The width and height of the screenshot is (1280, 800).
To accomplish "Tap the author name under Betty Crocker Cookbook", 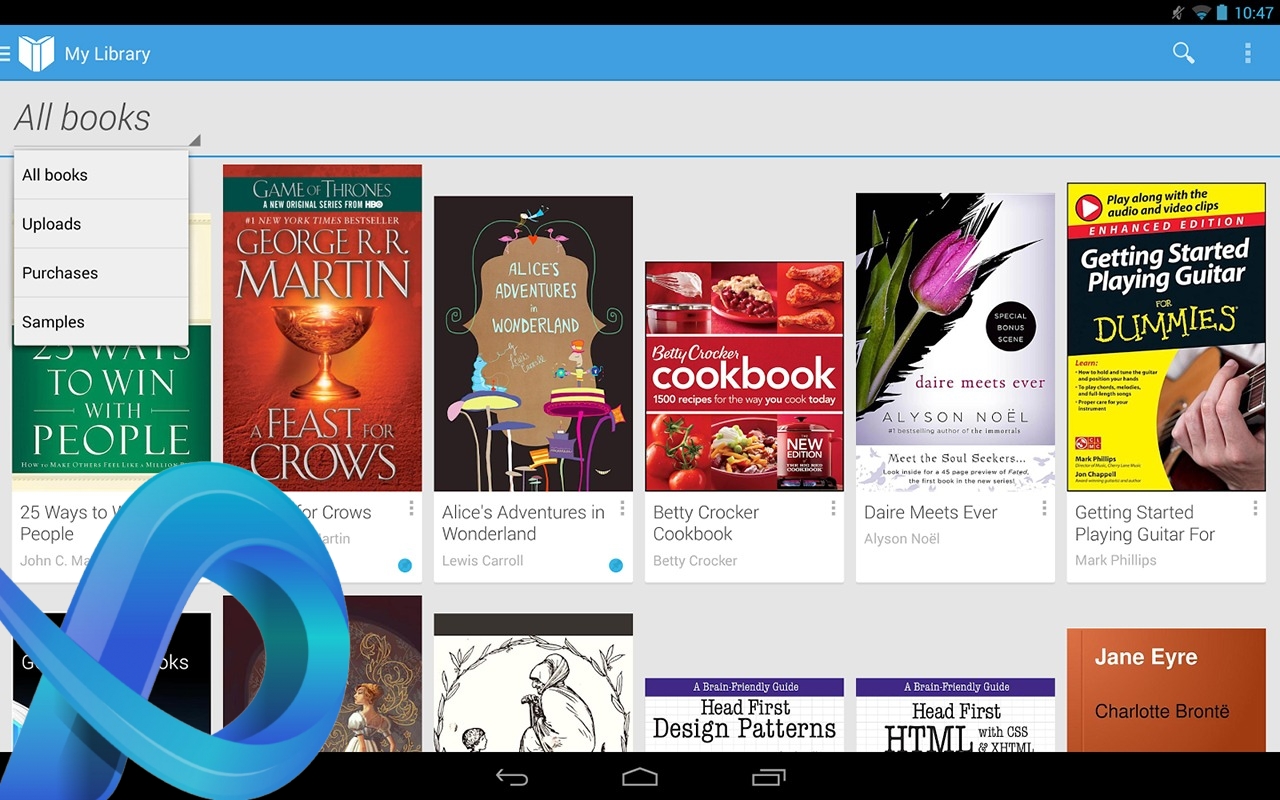I will 695,561.
